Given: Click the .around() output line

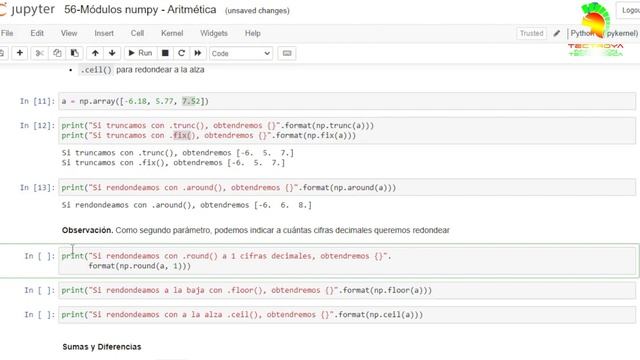Looking at the screenshot, I should click(187, 205).
